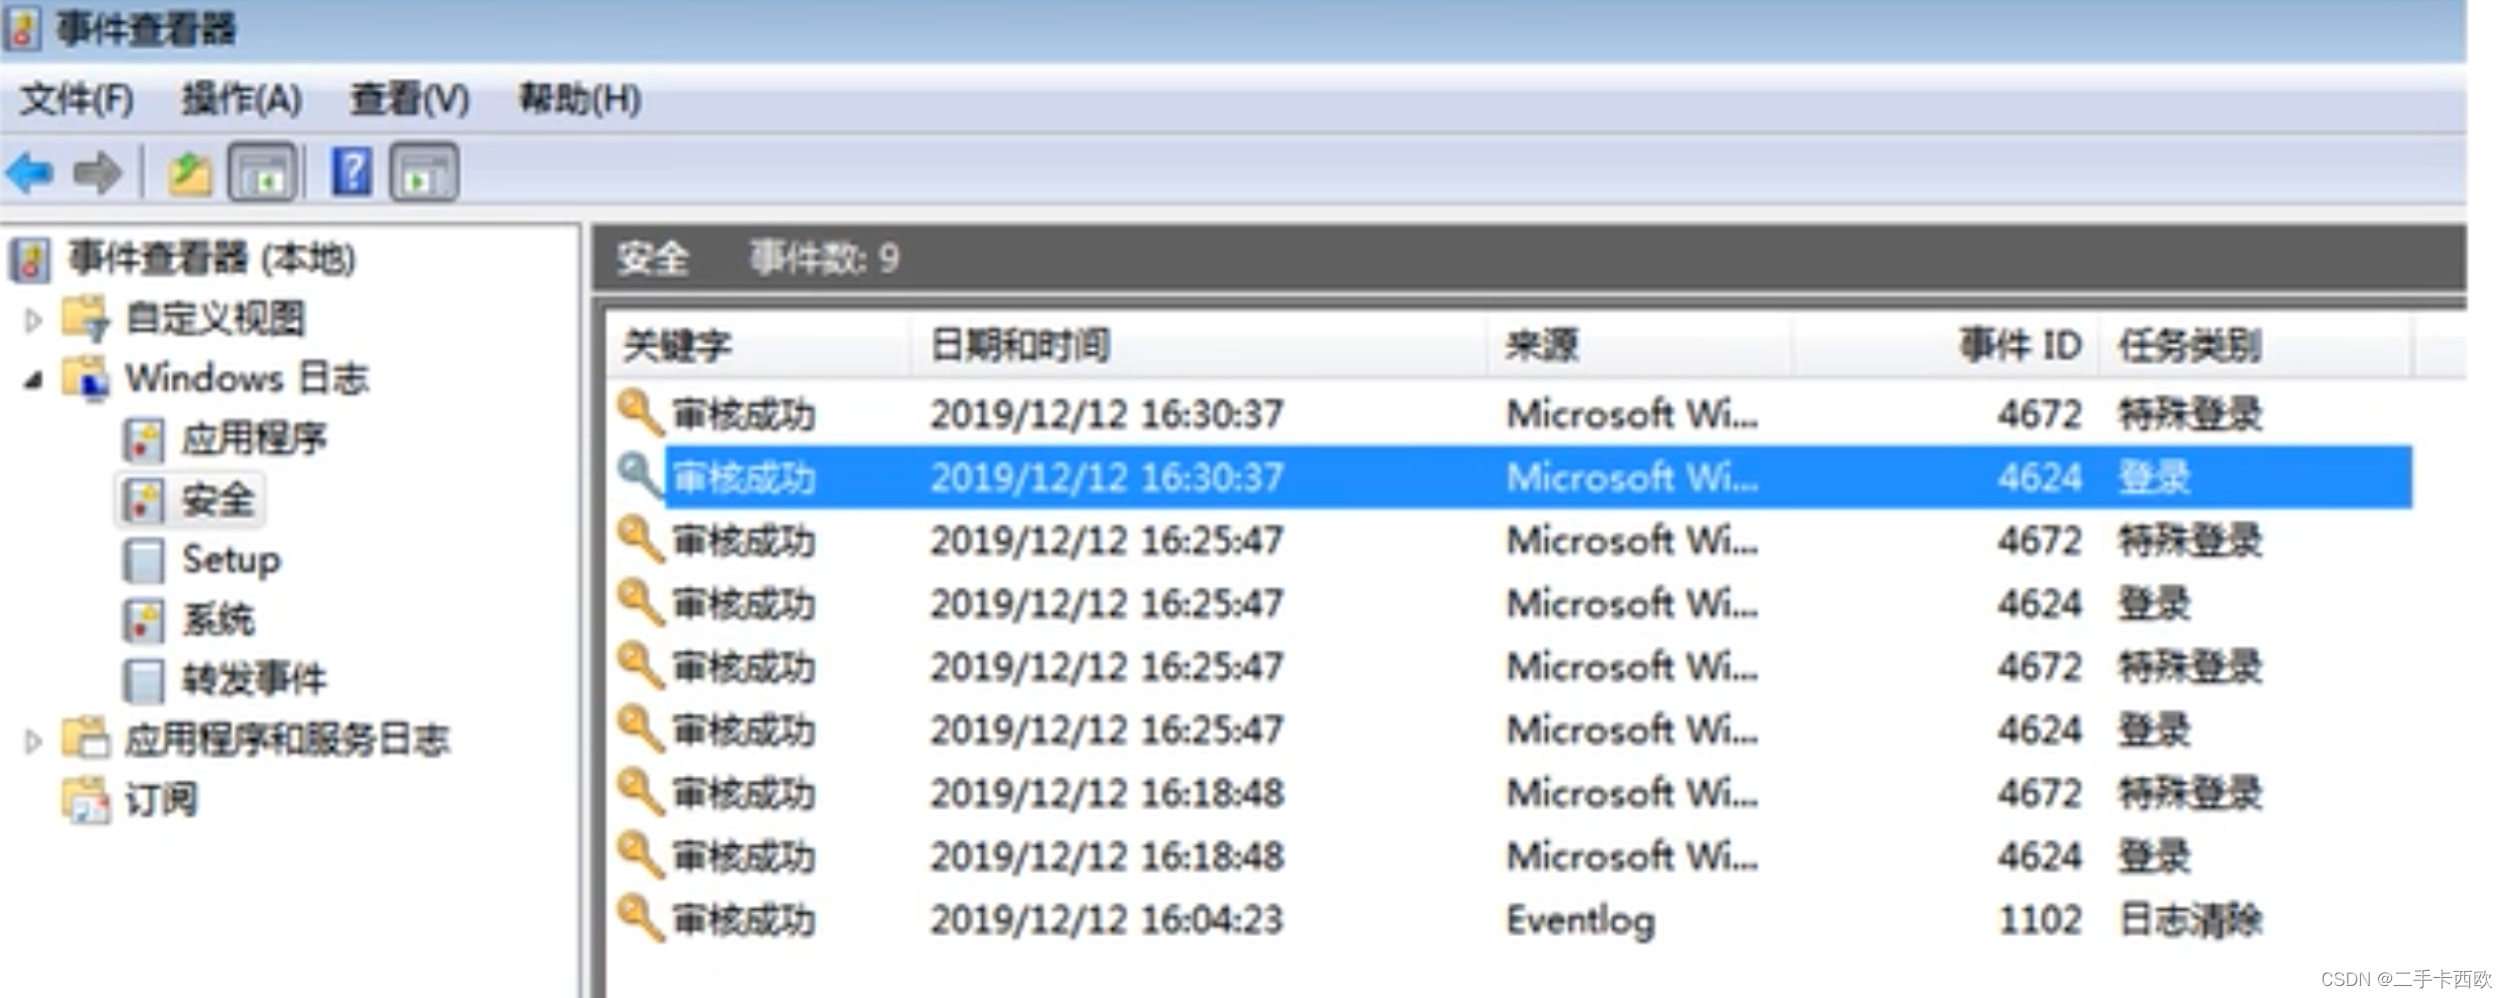Click the highlighted 4624 event ID cell
2508x998 pixels.
(2040, 477)
